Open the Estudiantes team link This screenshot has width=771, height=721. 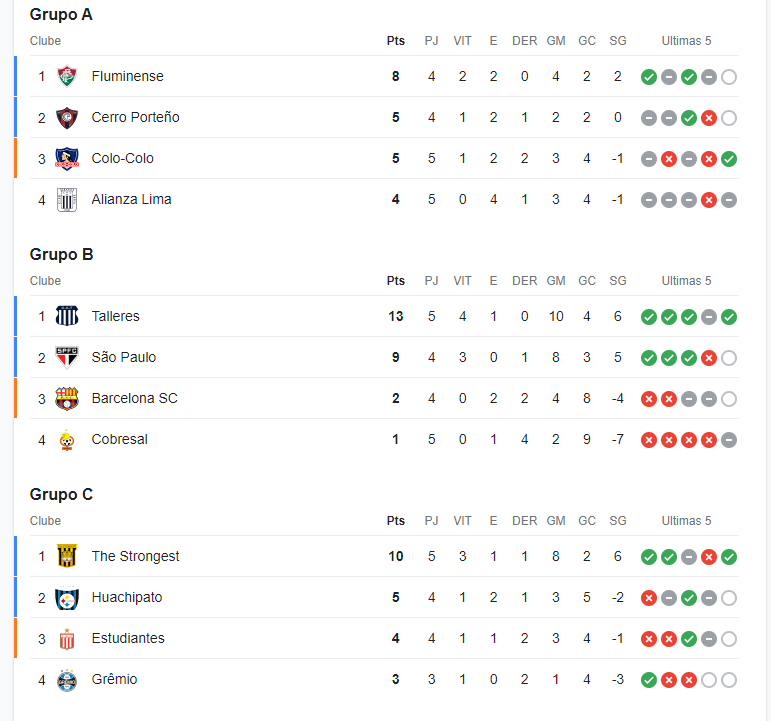(x=128, y=638)
